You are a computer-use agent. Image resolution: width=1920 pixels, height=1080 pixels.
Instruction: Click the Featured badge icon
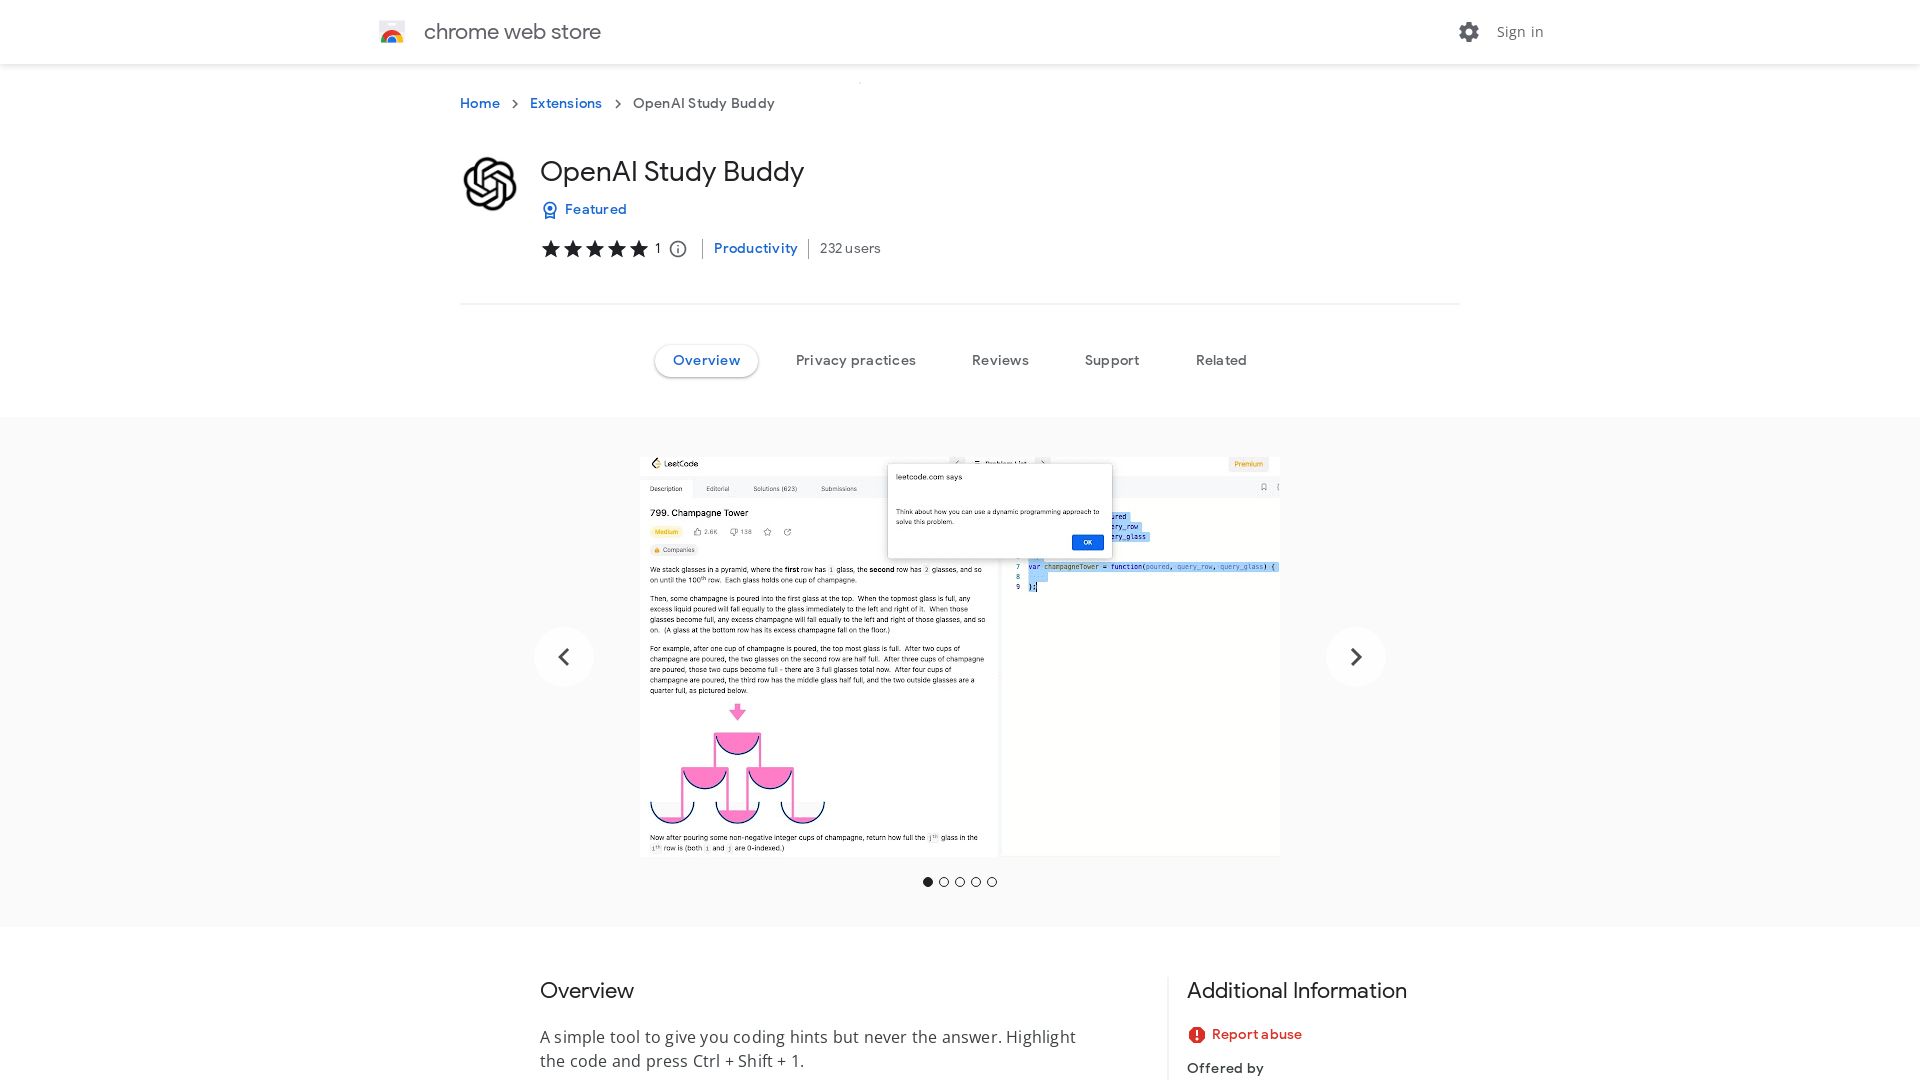[549, 210]
